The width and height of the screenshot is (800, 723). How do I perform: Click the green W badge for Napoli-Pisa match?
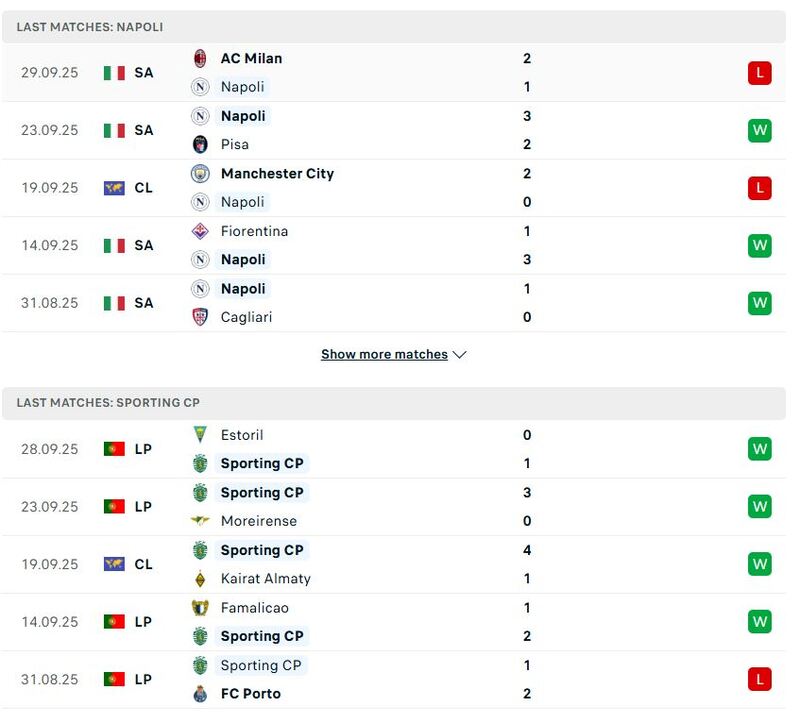coord(759,130)
